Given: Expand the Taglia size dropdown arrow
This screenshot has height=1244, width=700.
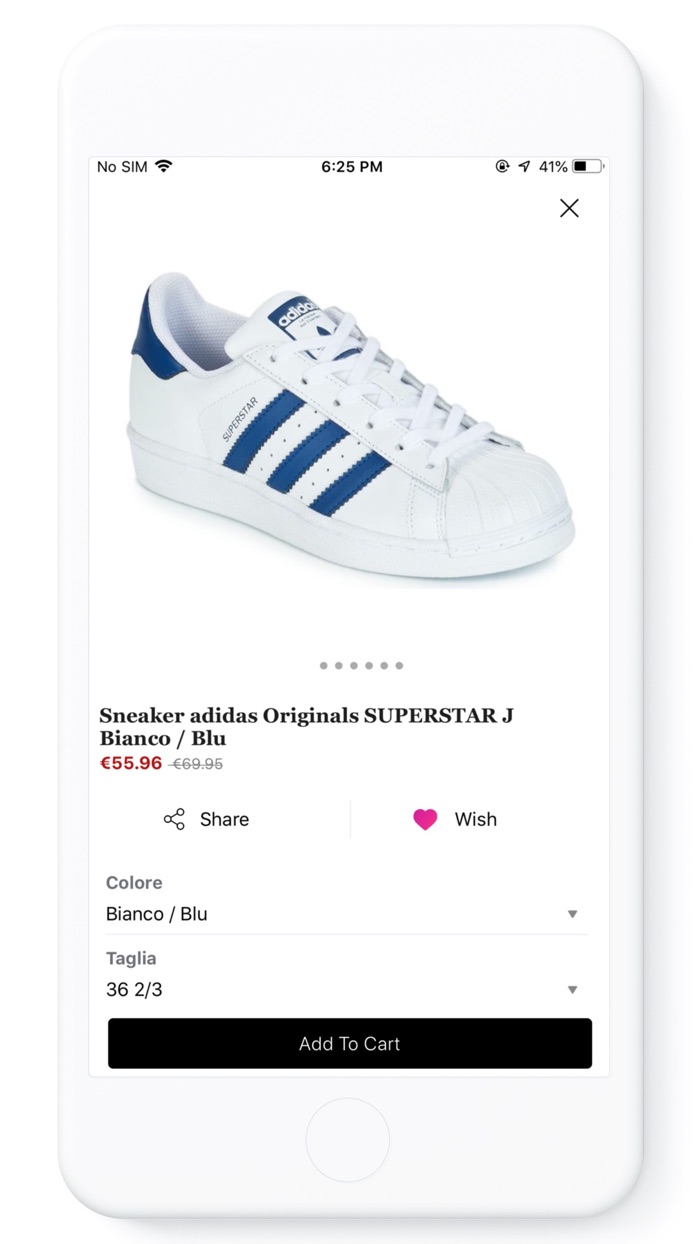Looking at the screenshot, I should tap(573, 990).
